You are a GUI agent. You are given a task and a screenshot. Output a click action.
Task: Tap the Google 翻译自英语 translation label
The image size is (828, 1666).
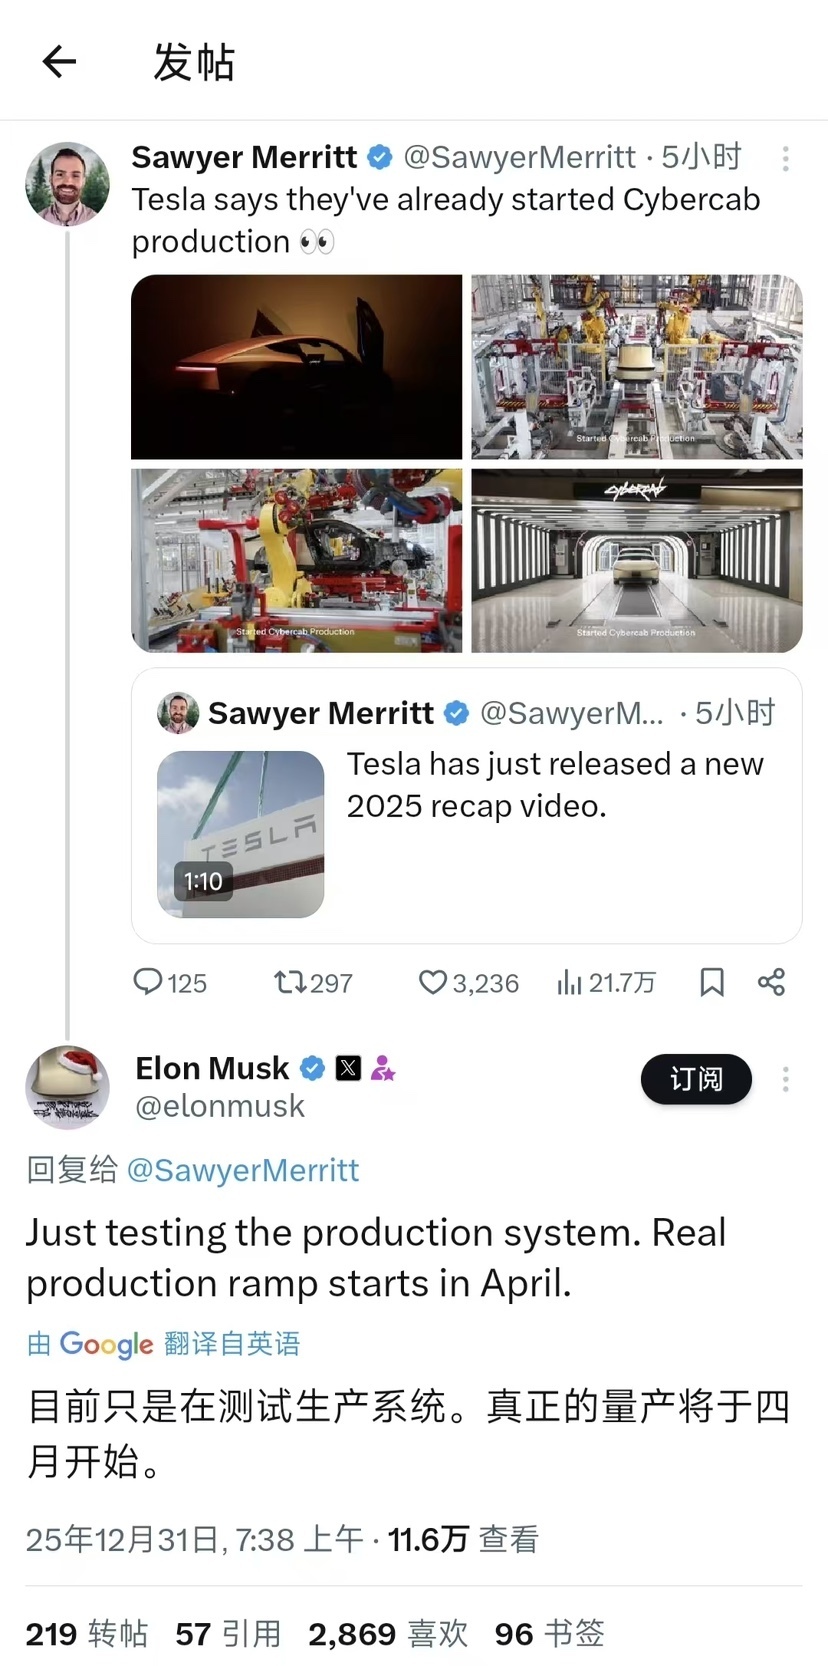(x=164, y=1343)
